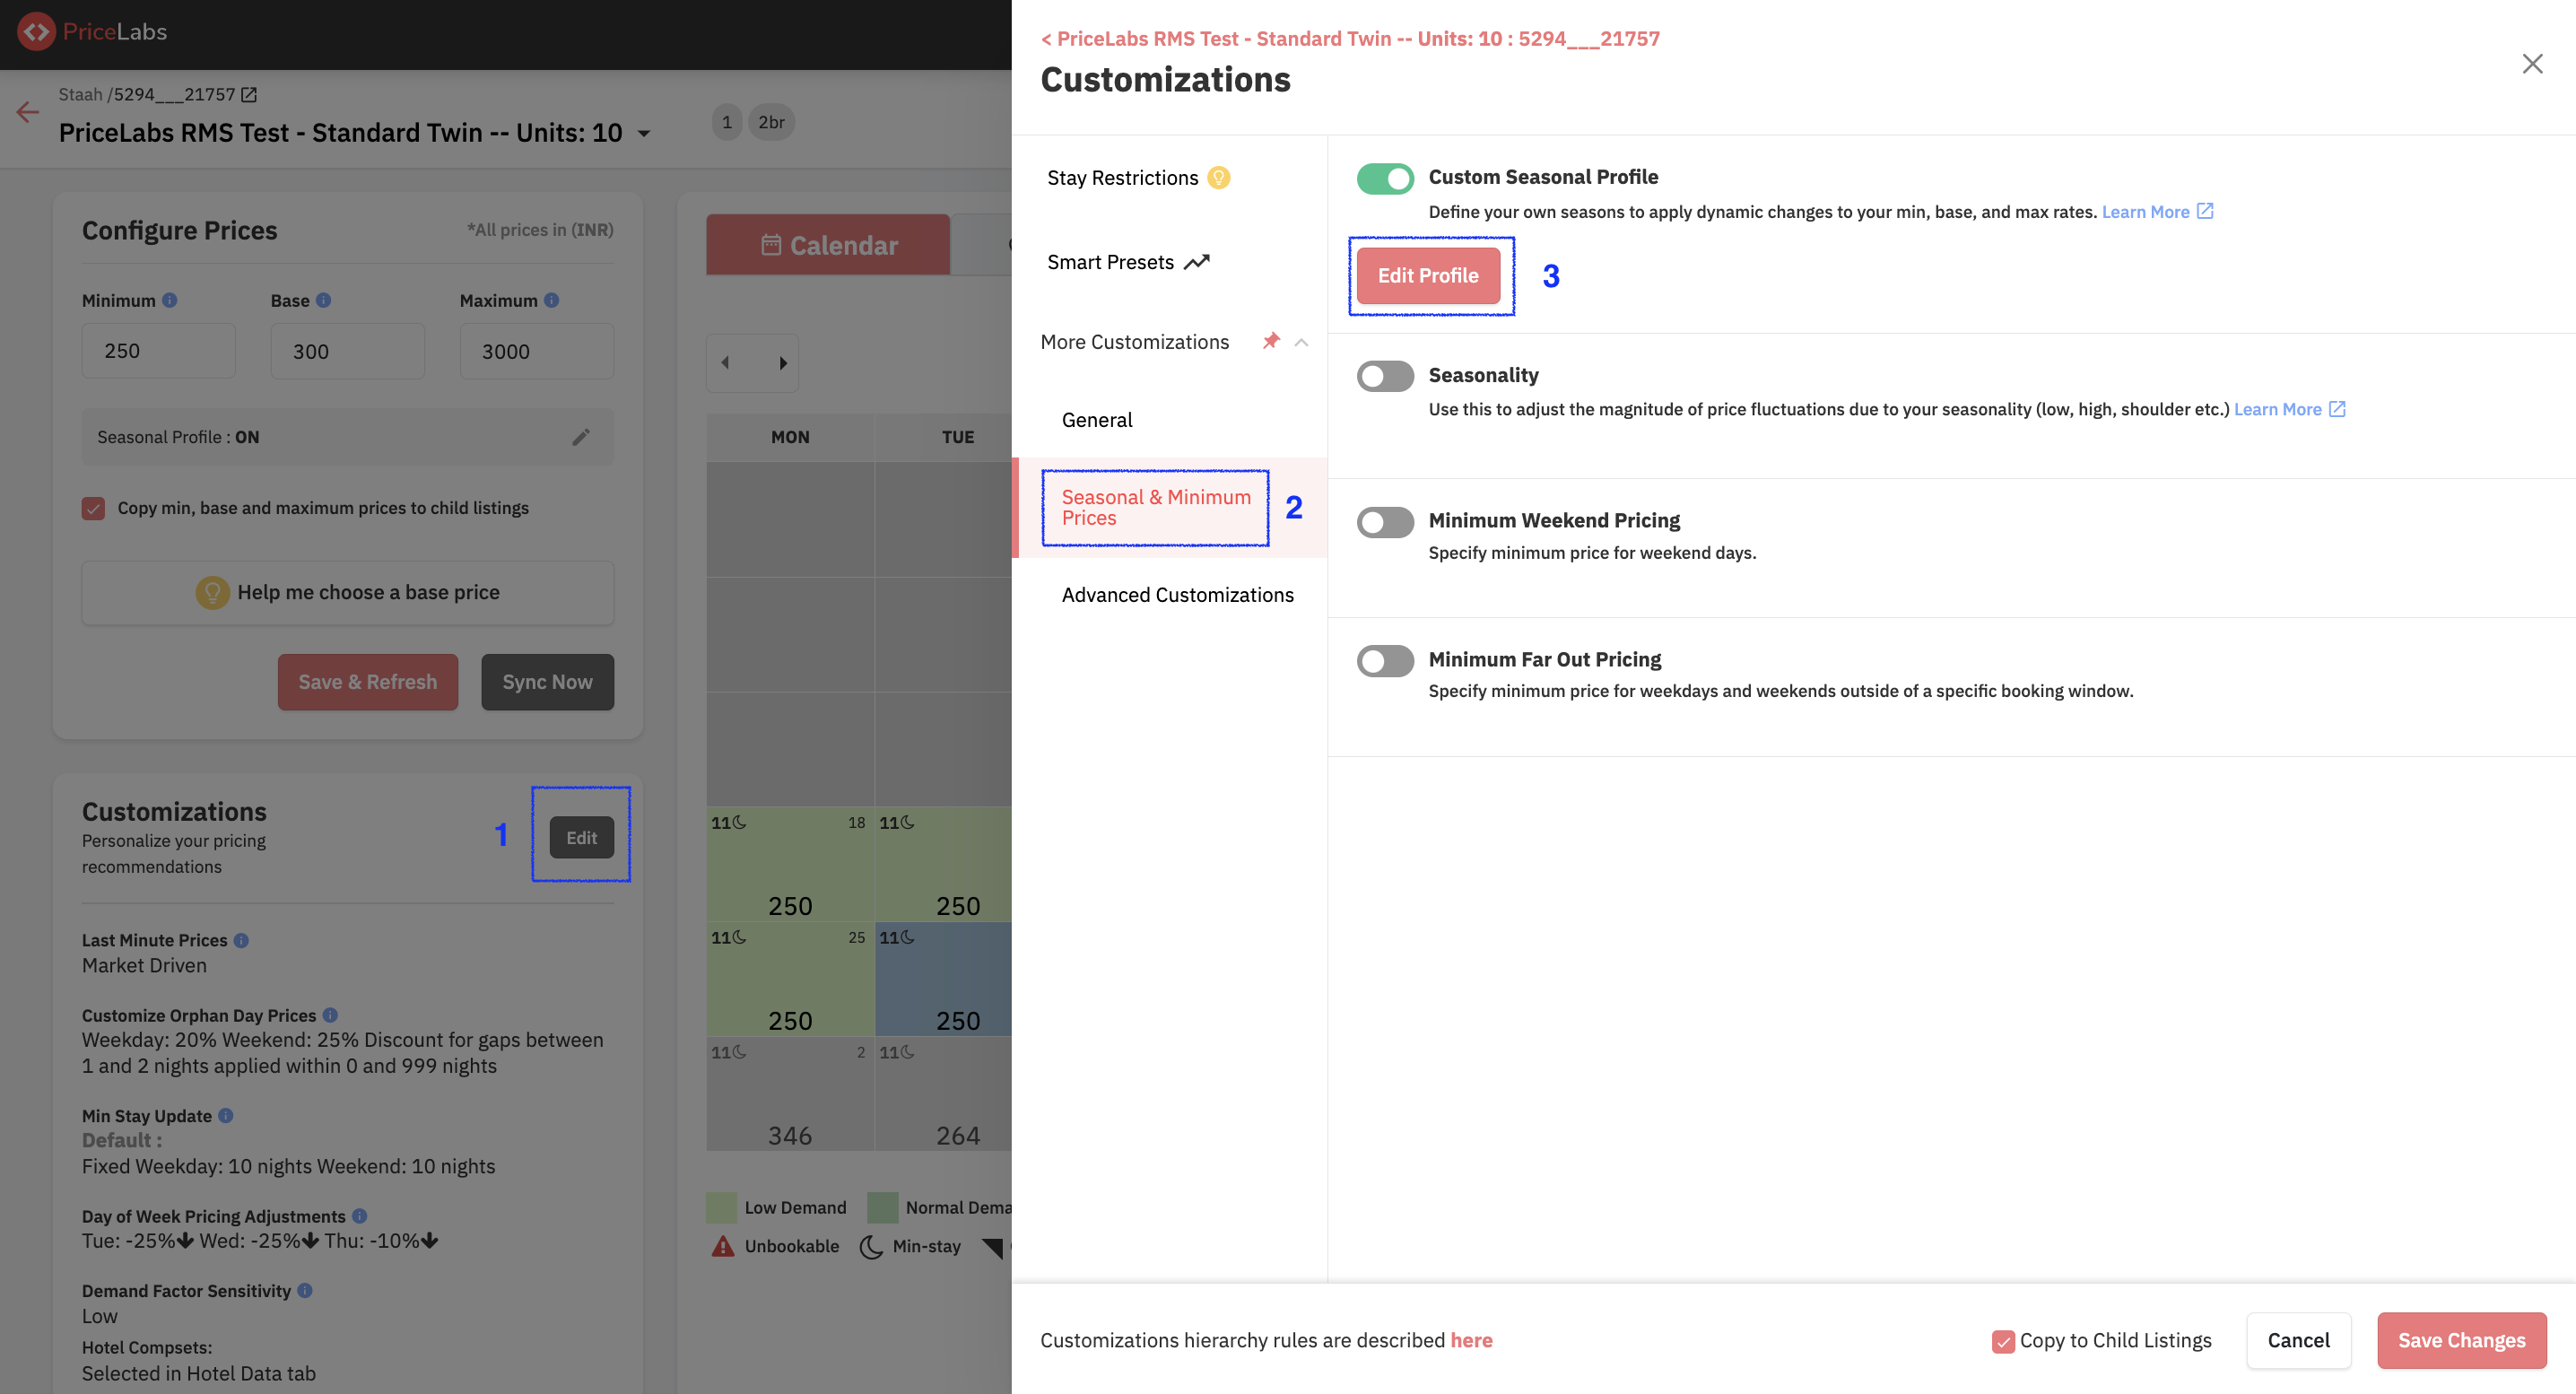2576x1394 pixels.
Task: Uncheck Copy to Child Listings checkbox
Action: pyautogui.click(x=2002, y=1341)
